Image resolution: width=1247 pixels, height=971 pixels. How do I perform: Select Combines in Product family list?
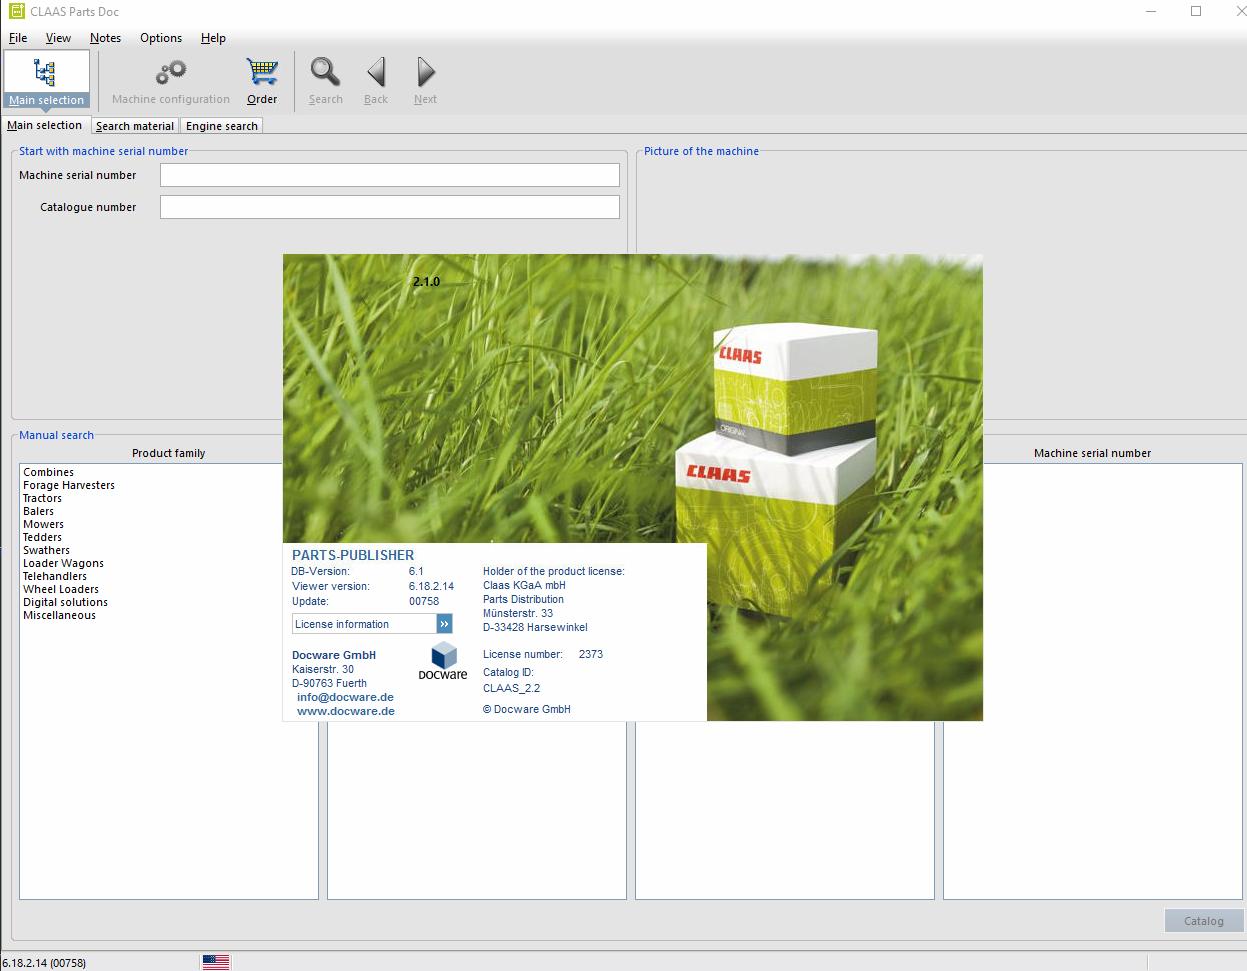(x=49, y=472)
